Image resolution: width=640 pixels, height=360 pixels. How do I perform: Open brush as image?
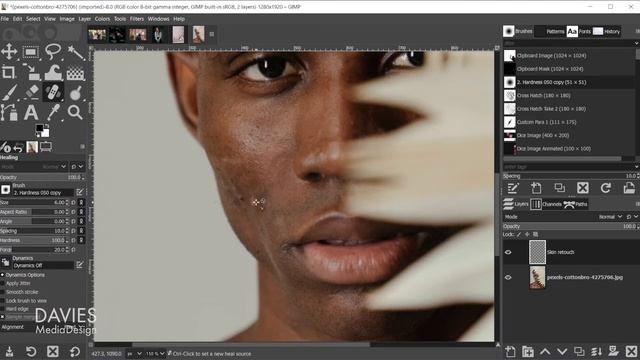pos(629,188)
